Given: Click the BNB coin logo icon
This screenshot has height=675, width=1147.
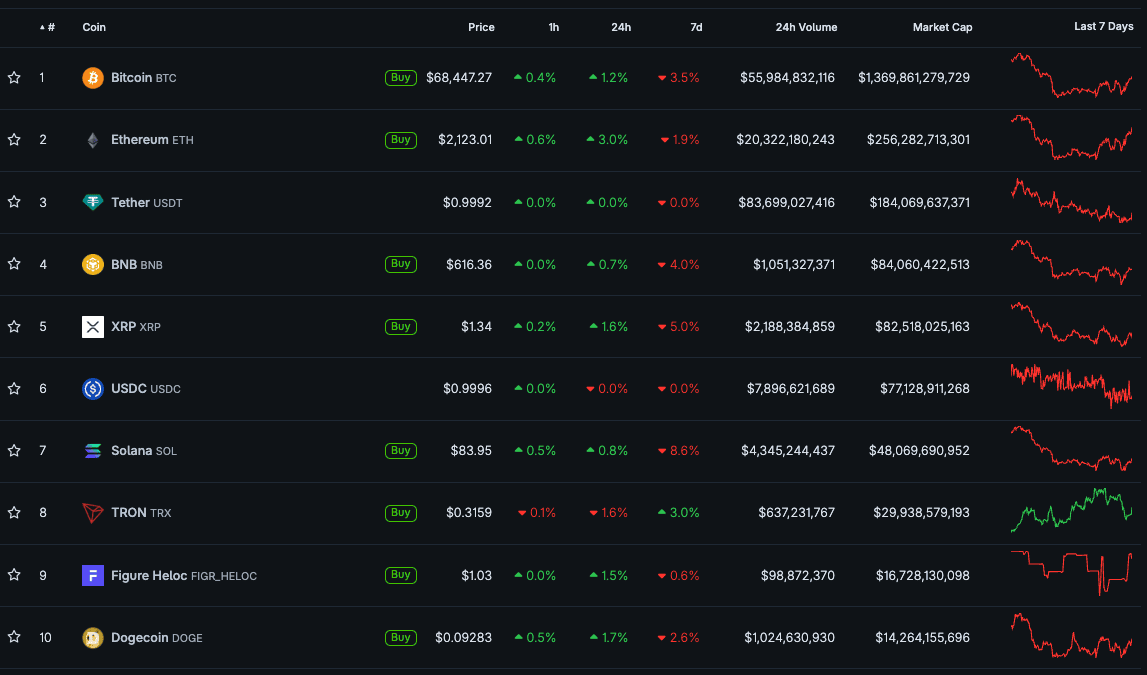Looking at the screenshot, I should (x=93, y=264).
